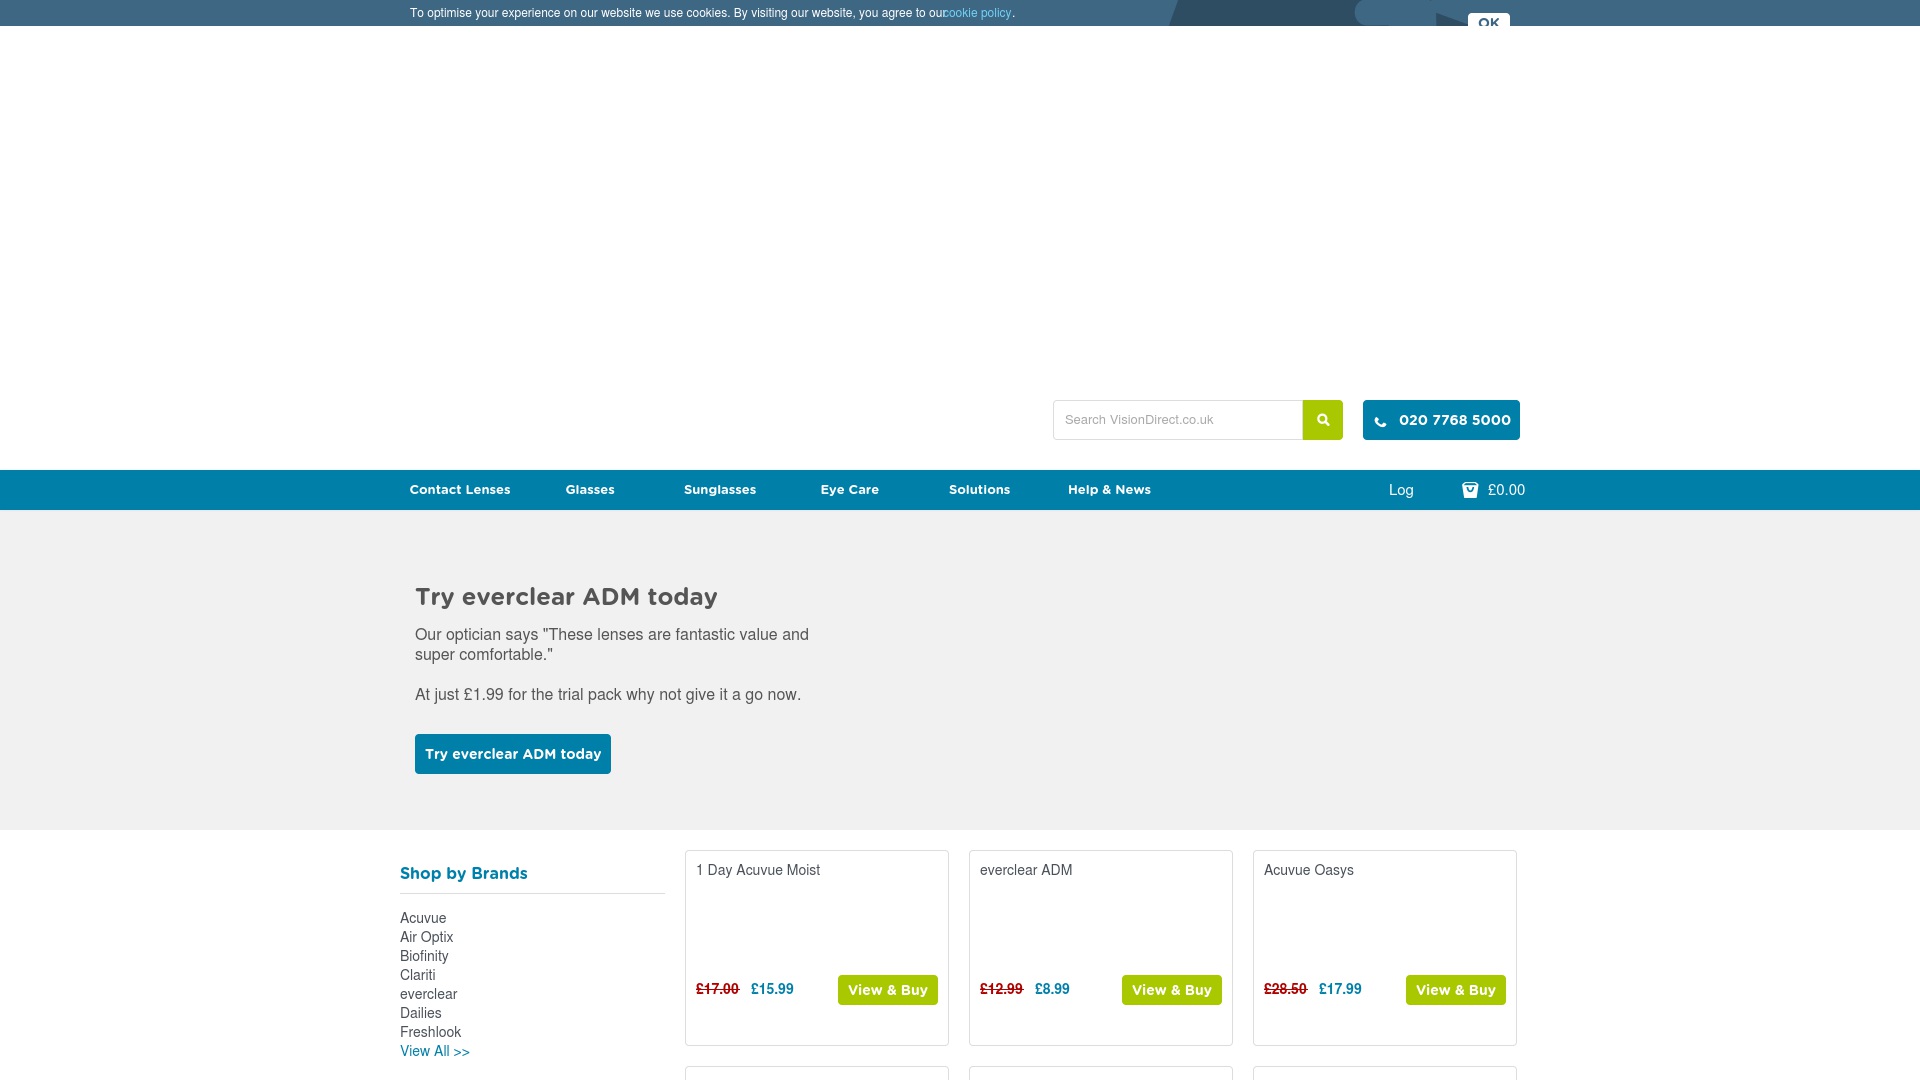Select Dailies brand link
This screenshot has width=1920, height=1080.
click(x=421, y=1013)
